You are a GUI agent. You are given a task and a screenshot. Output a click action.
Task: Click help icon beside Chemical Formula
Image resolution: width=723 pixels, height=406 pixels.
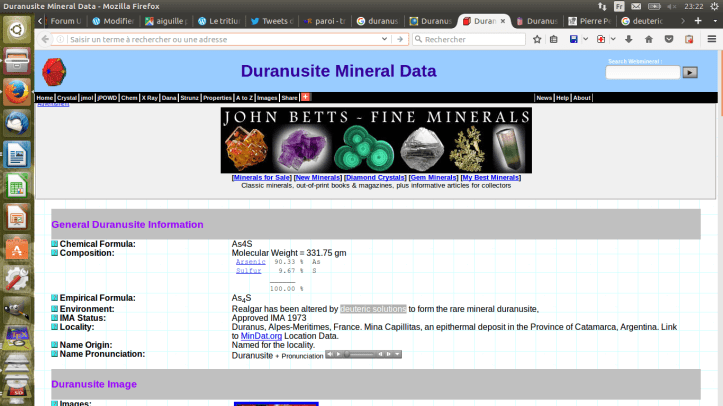pos(54,244)
